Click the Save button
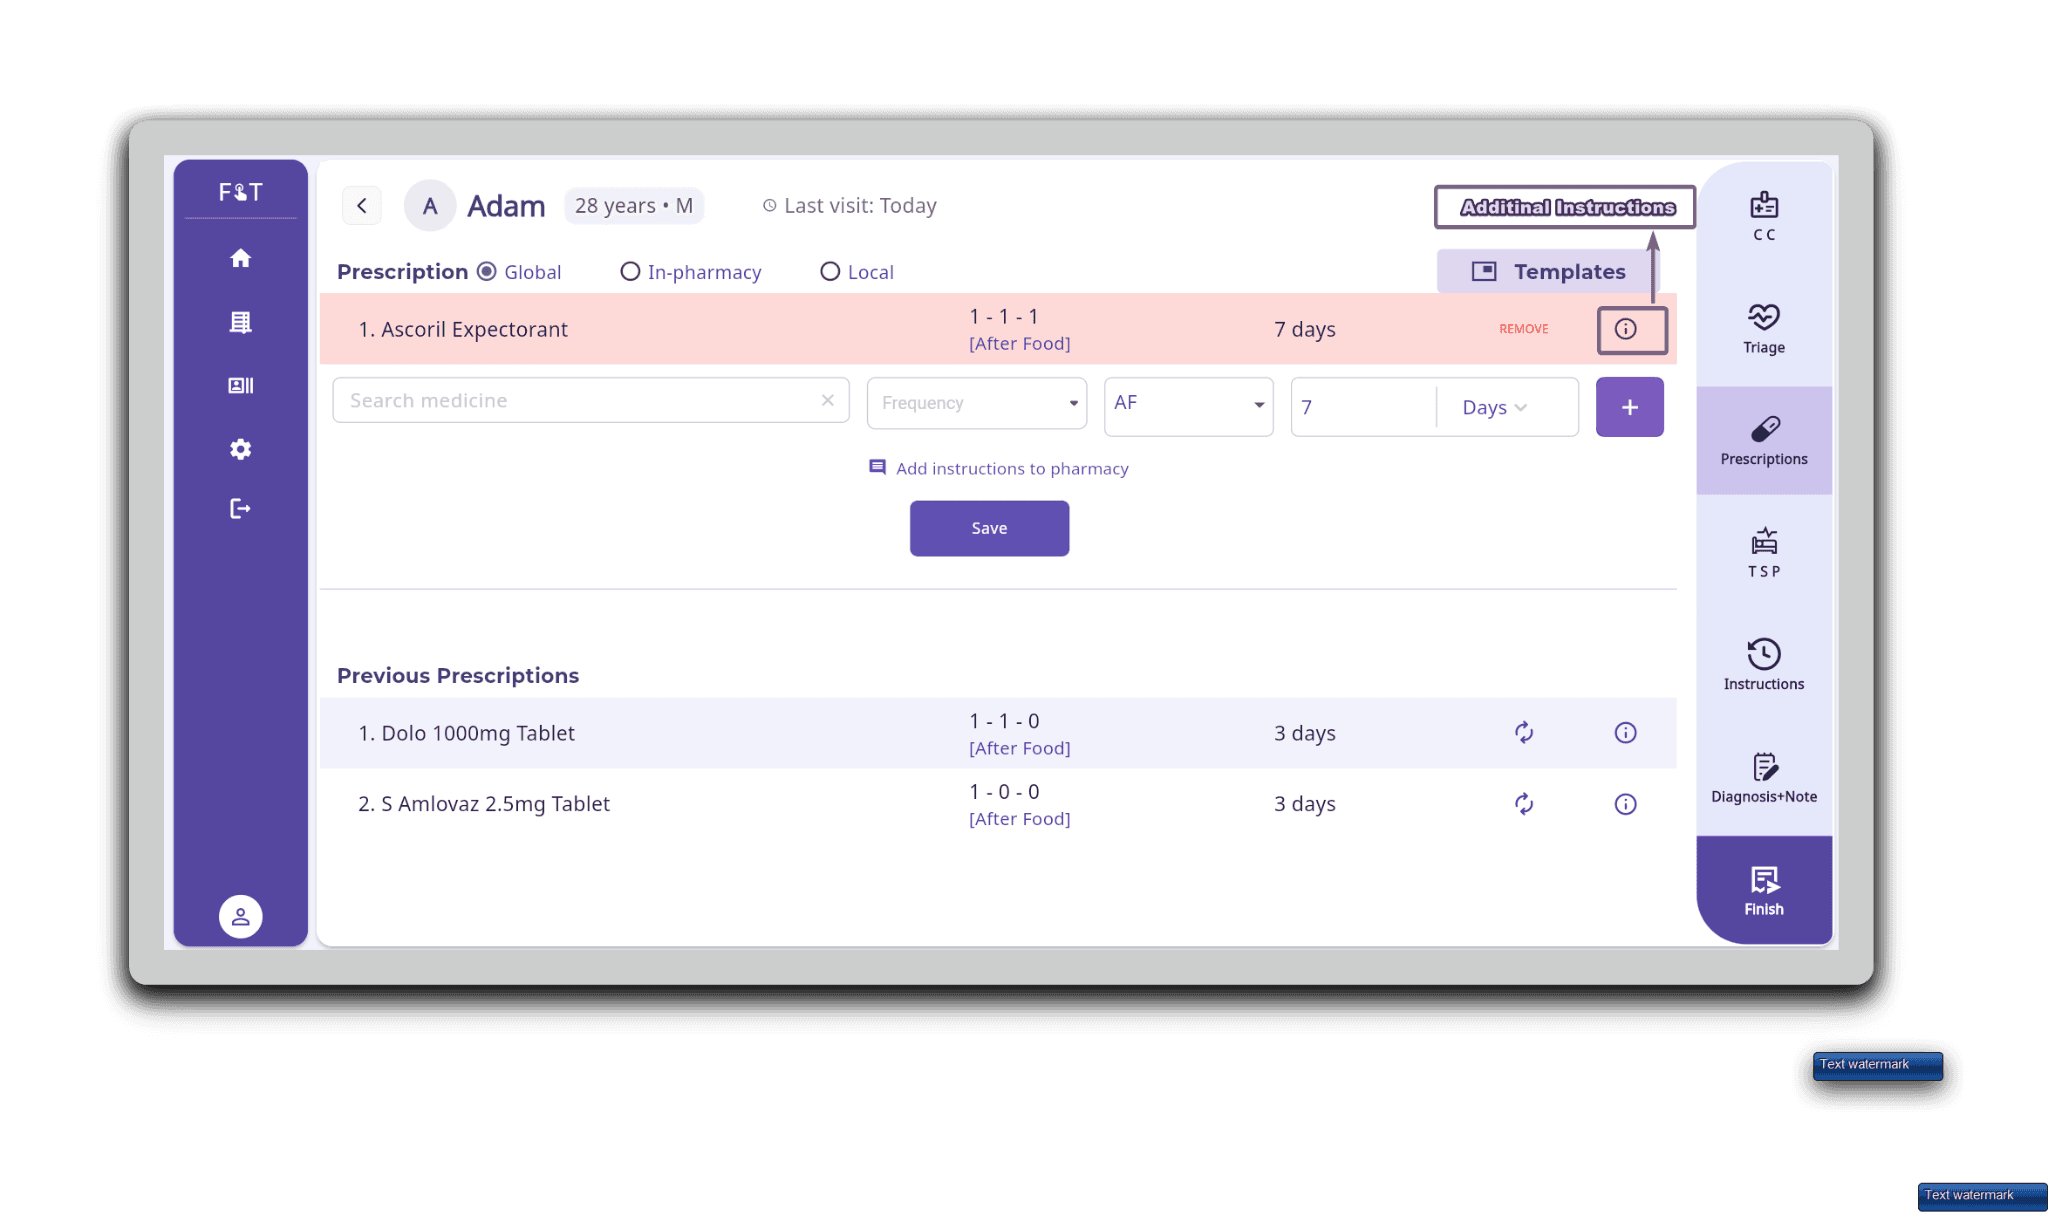This screenshot has height=1212, width=2048. [989, 528]
